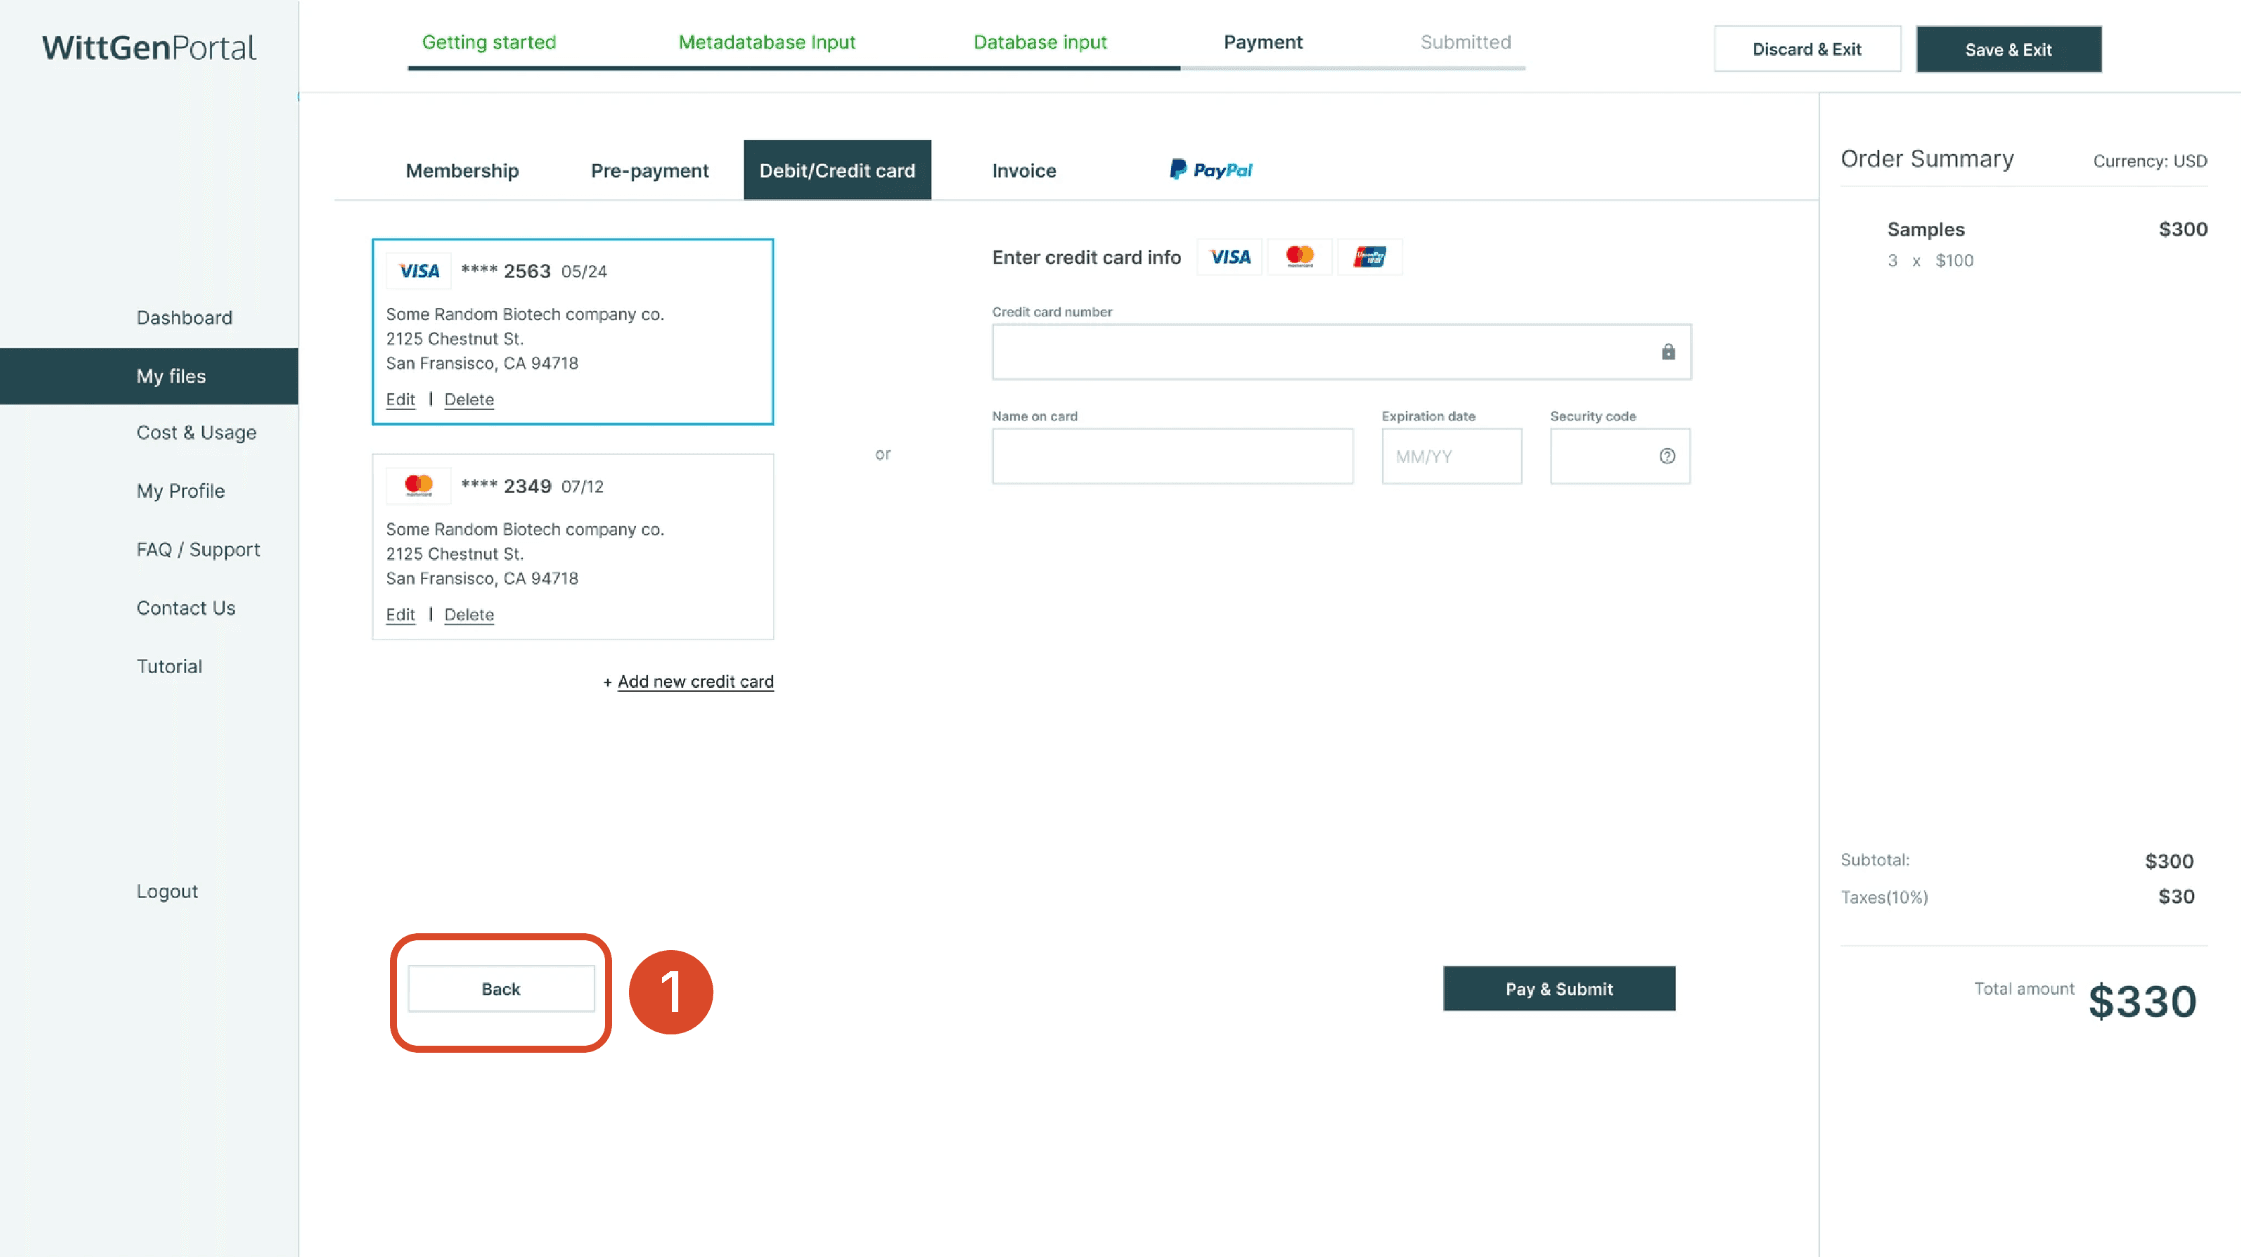Open the PayPal payment tab
This screenshot has height=1257, width=2241.
pos(1210,170)
